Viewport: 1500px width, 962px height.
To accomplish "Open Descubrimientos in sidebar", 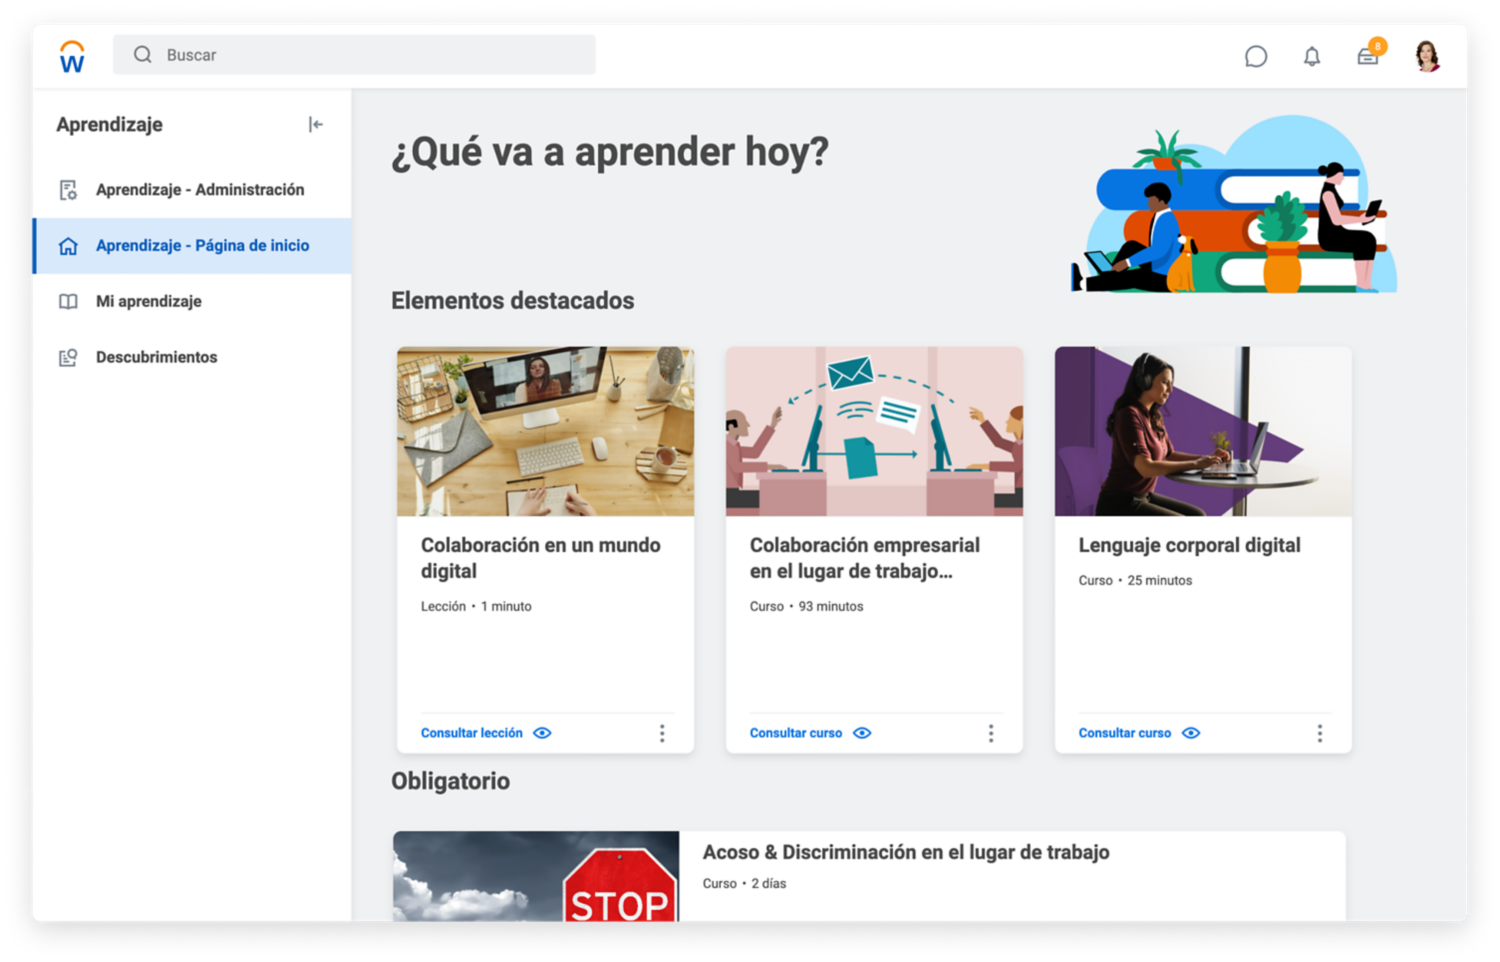I will pyautogui.click(x=192, y=357).
